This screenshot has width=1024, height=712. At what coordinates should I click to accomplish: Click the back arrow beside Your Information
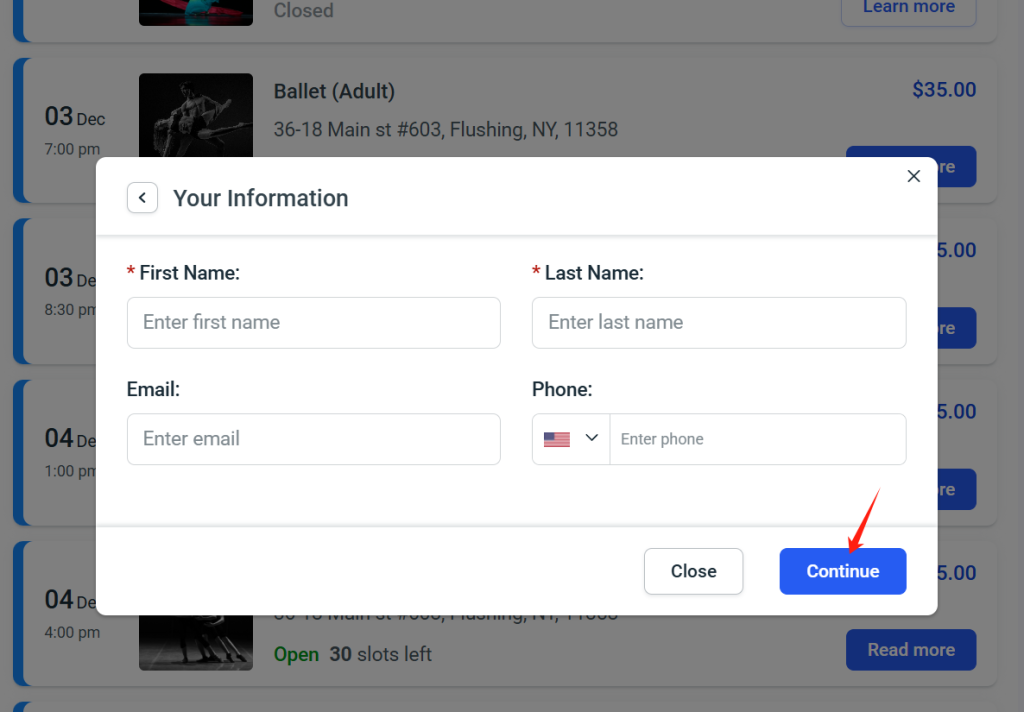(142, 198)
